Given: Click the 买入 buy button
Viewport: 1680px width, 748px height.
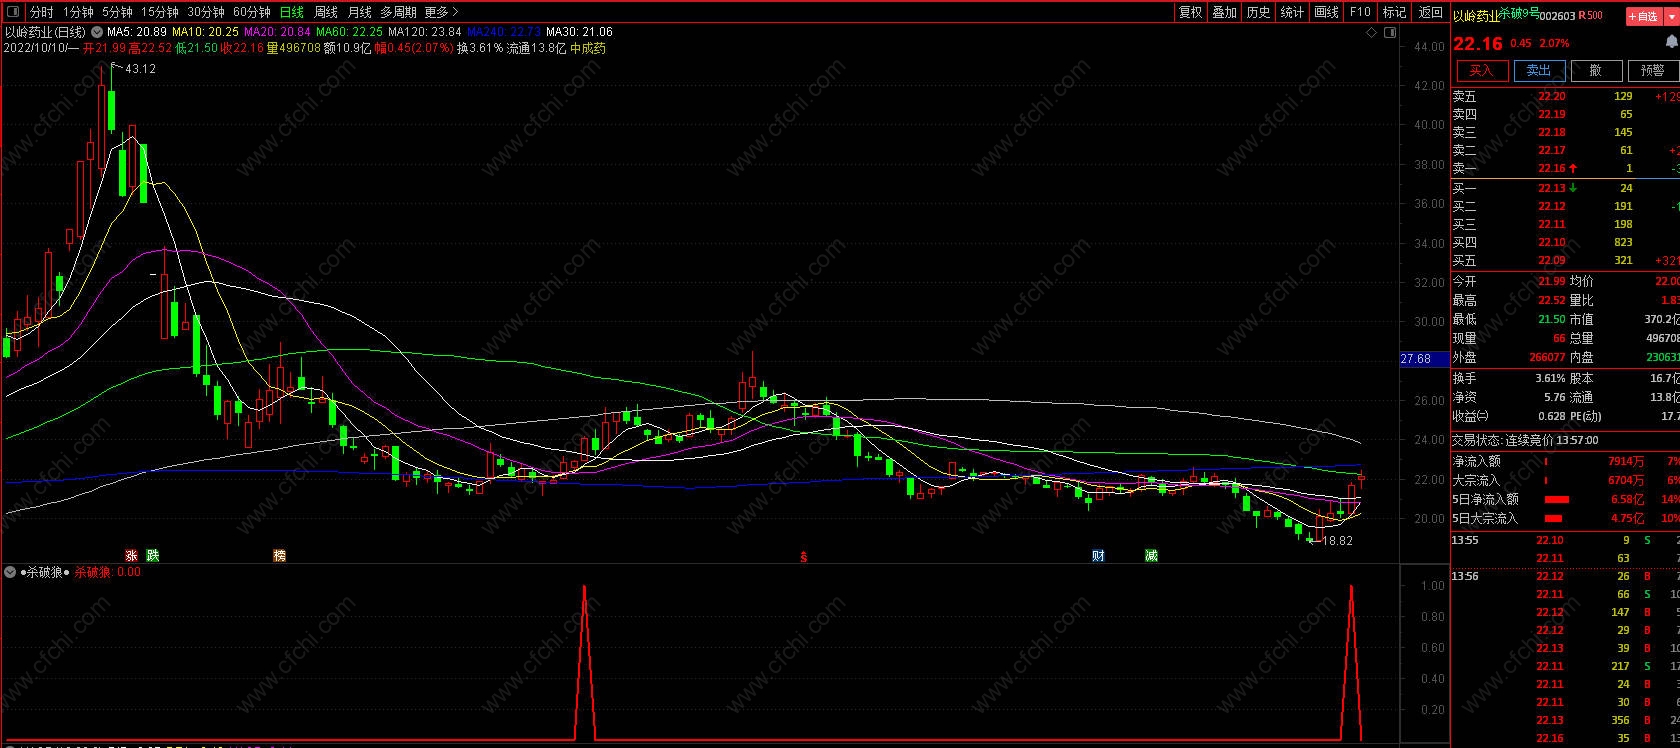Looking at the screenshot, I should pyautogui.click(x=1480, y=70).
